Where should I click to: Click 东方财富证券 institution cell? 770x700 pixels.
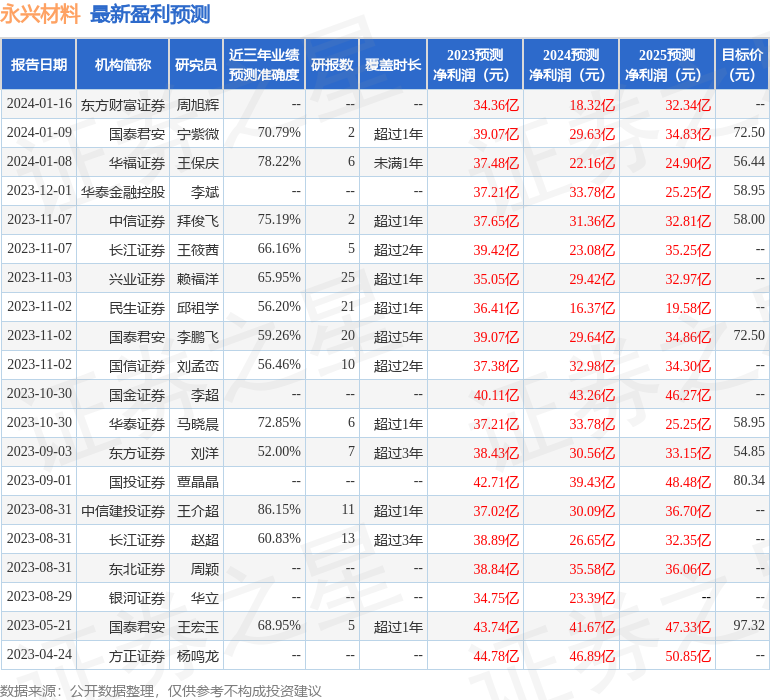123,105
